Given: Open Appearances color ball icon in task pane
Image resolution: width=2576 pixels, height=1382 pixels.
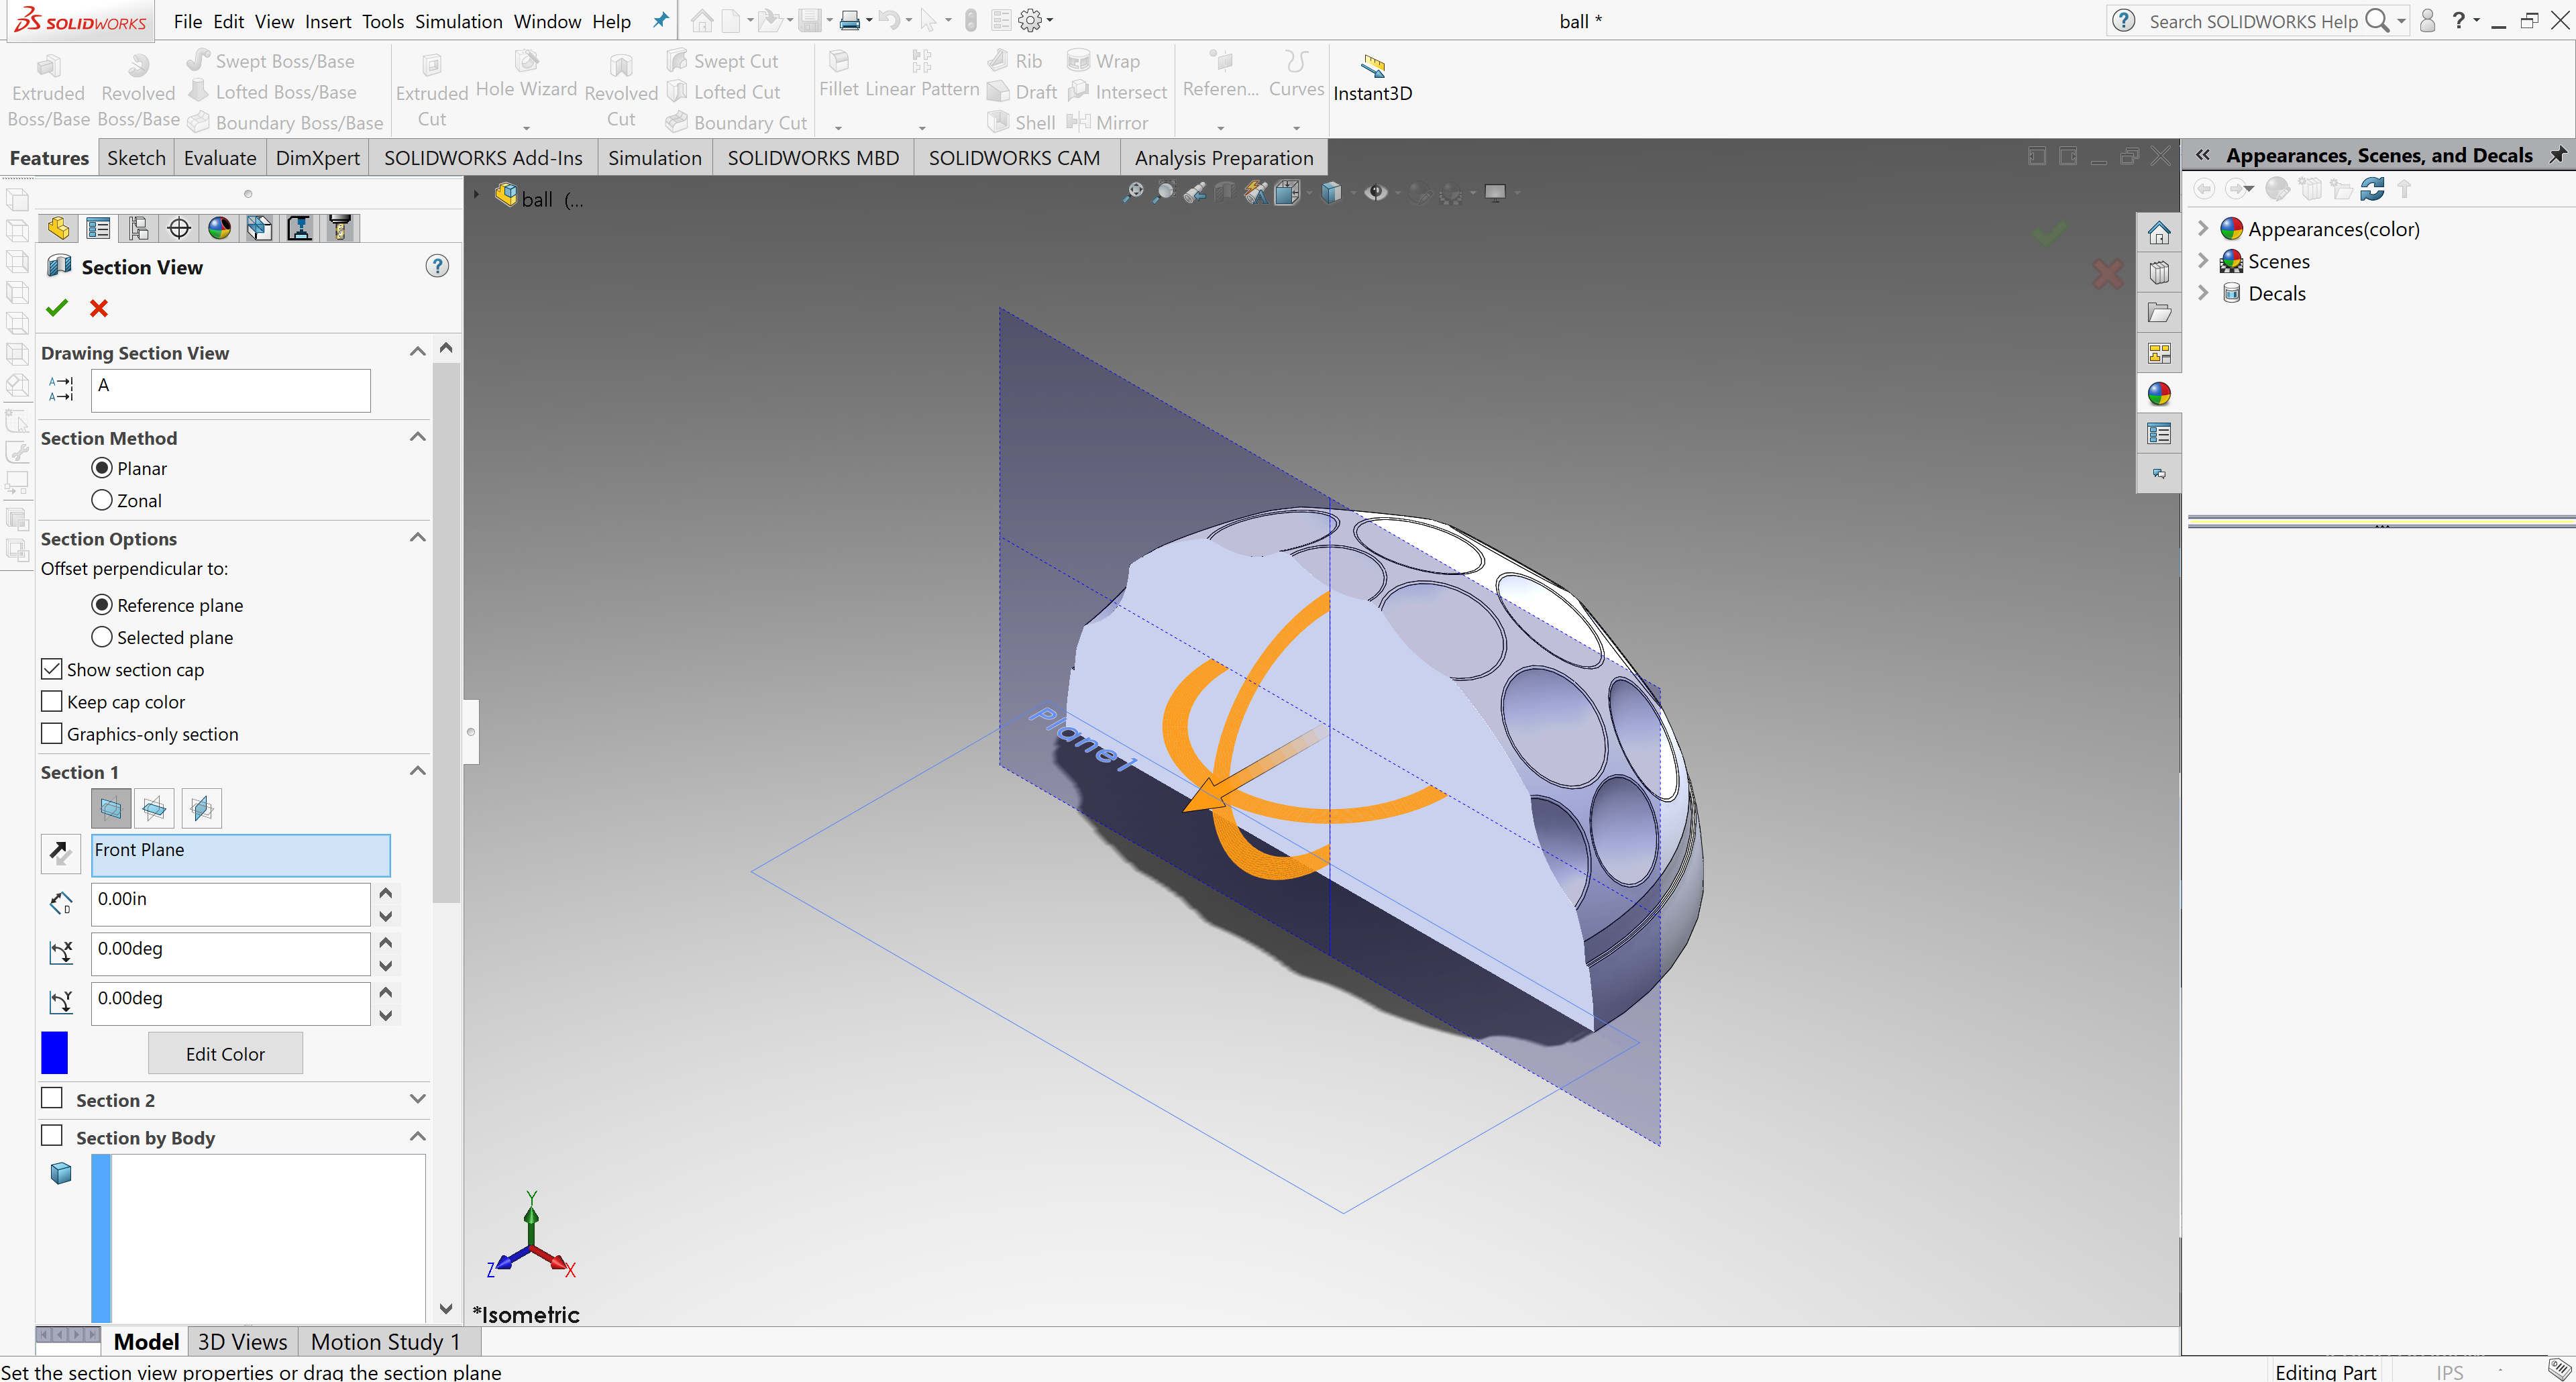Looking at the screenshot, I should [x=2159, y=394].
